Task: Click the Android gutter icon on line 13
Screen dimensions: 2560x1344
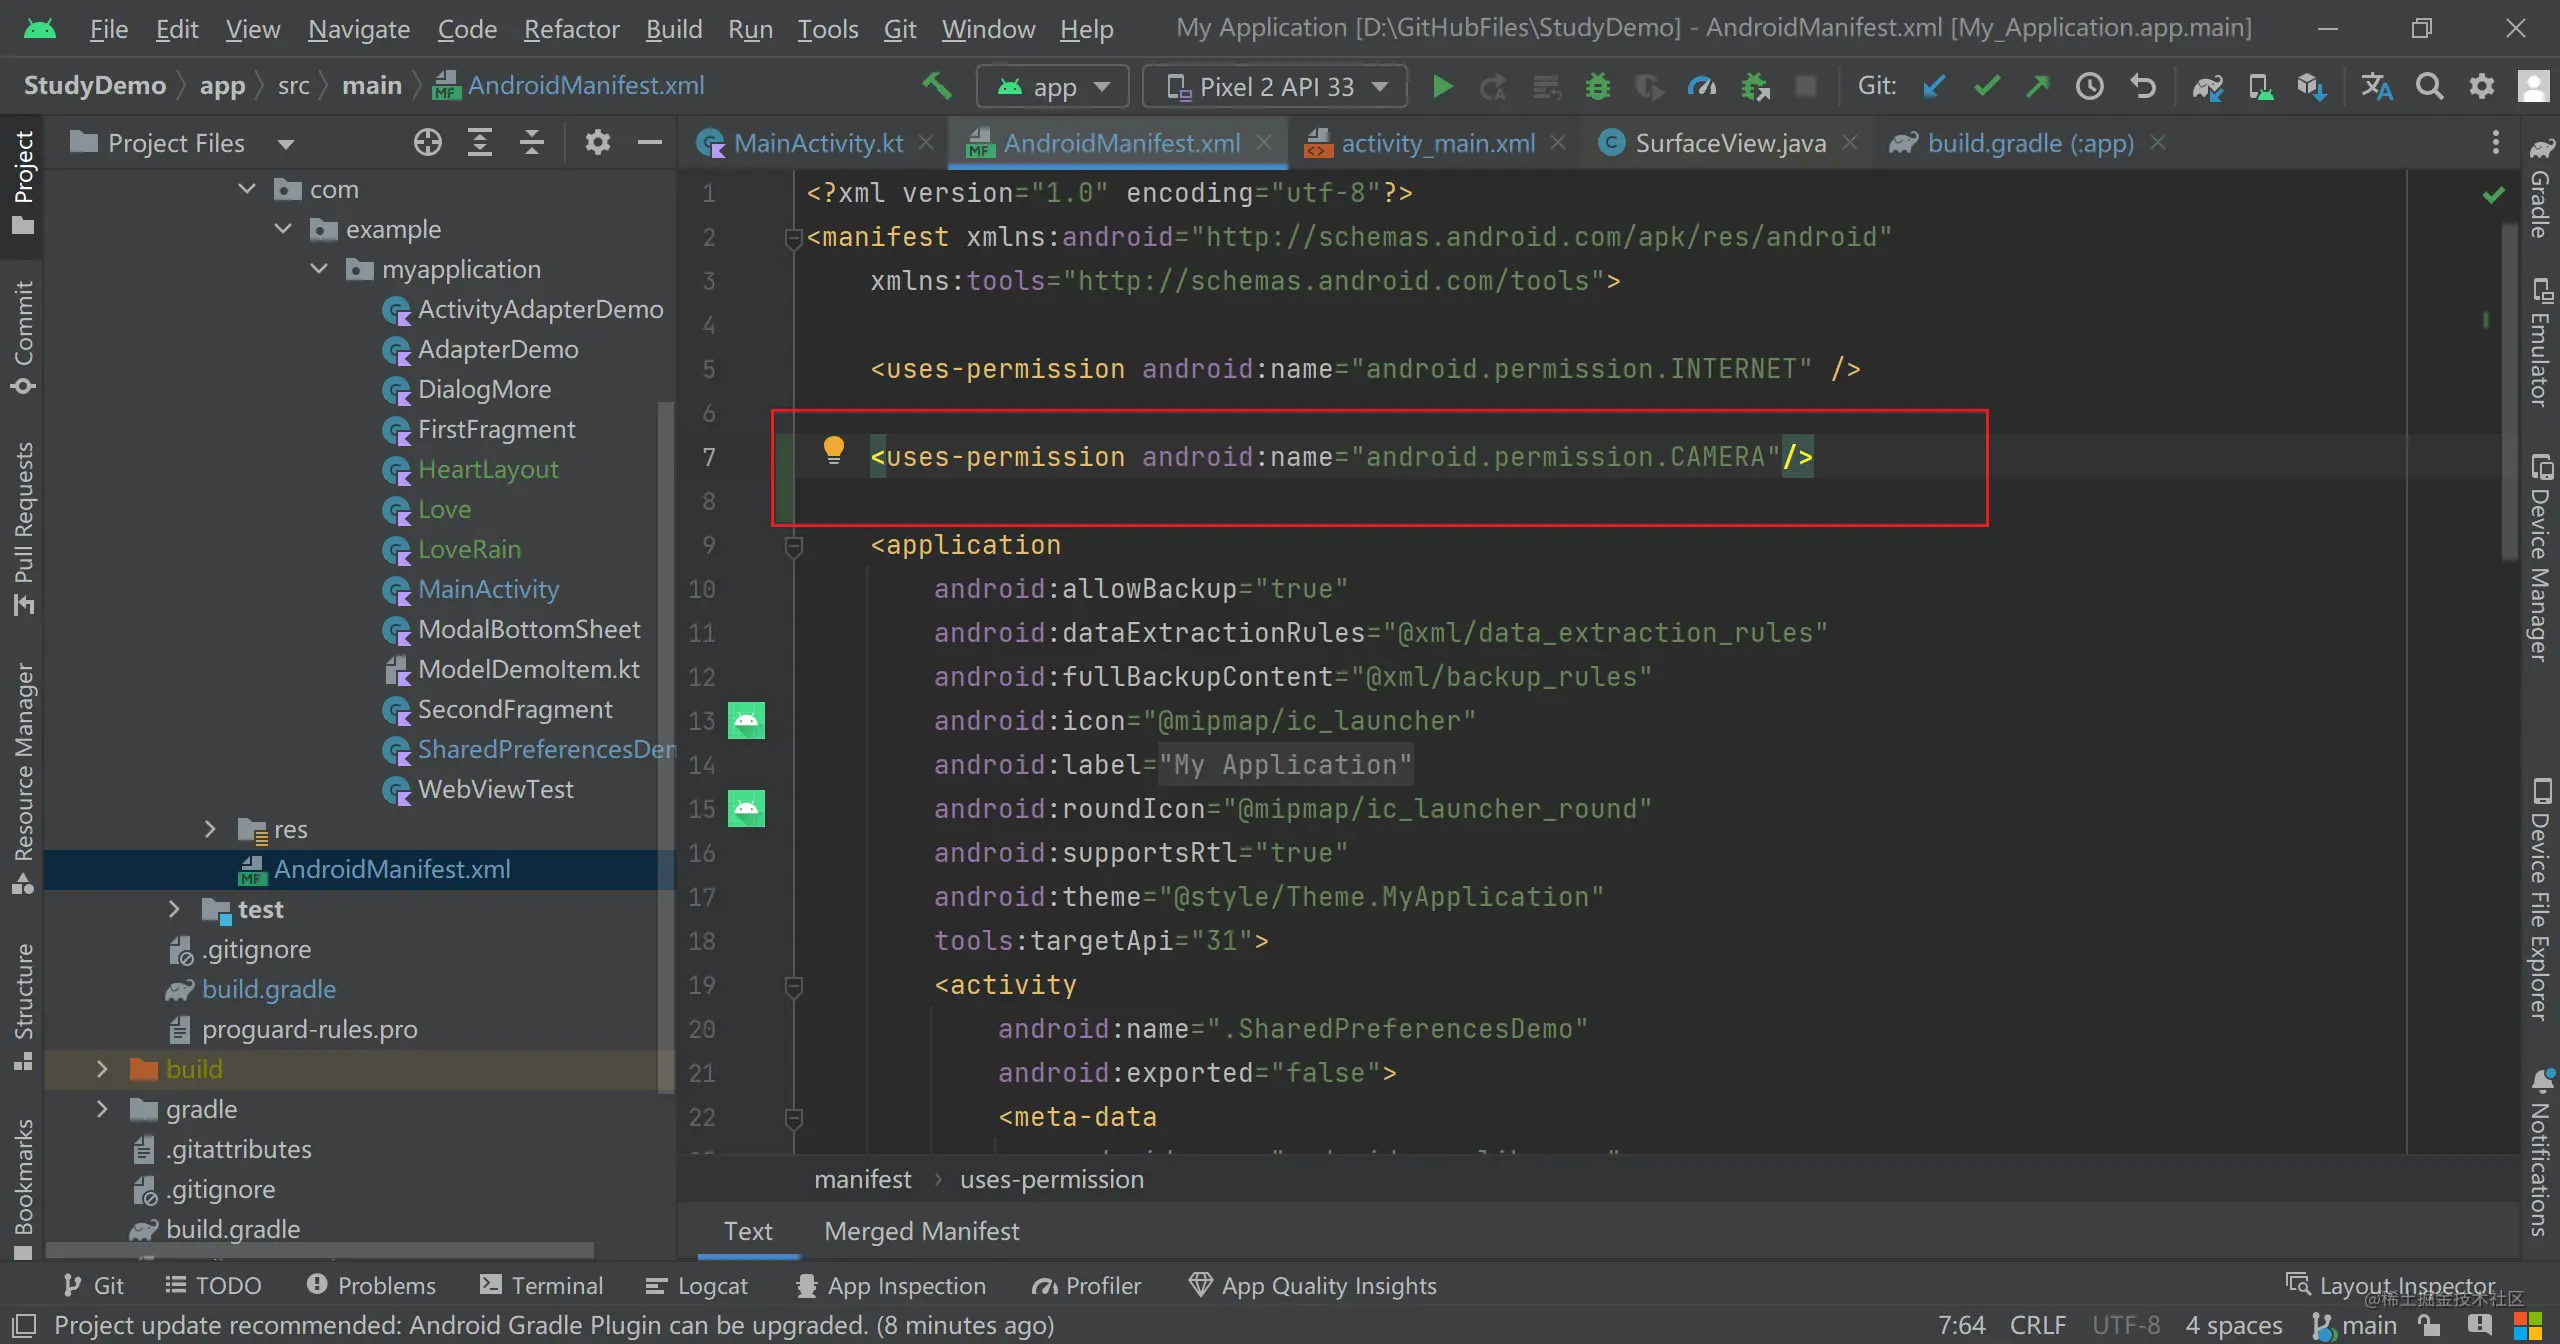Action: 746,720
